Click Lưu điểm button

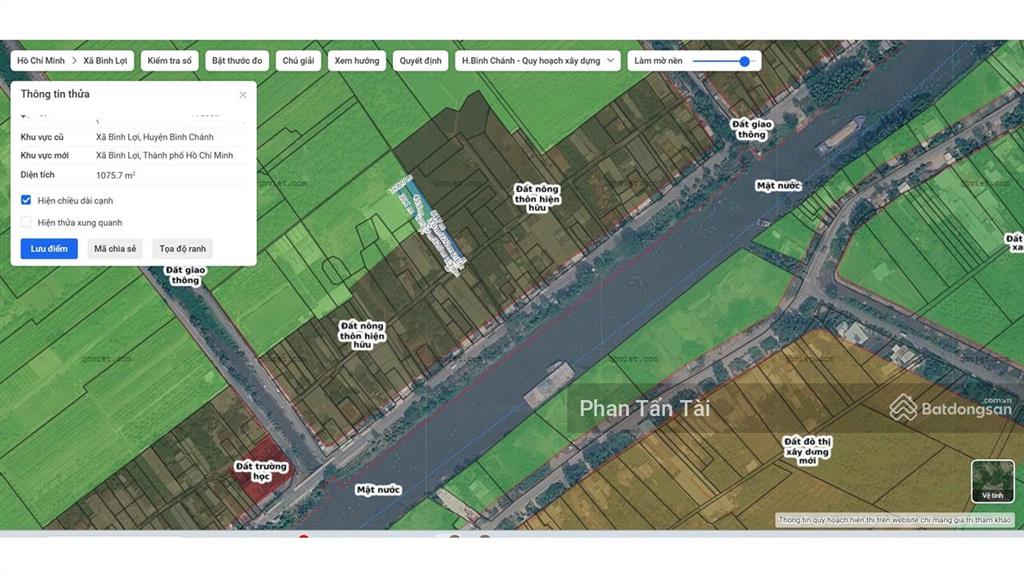[x=49, y=248]
